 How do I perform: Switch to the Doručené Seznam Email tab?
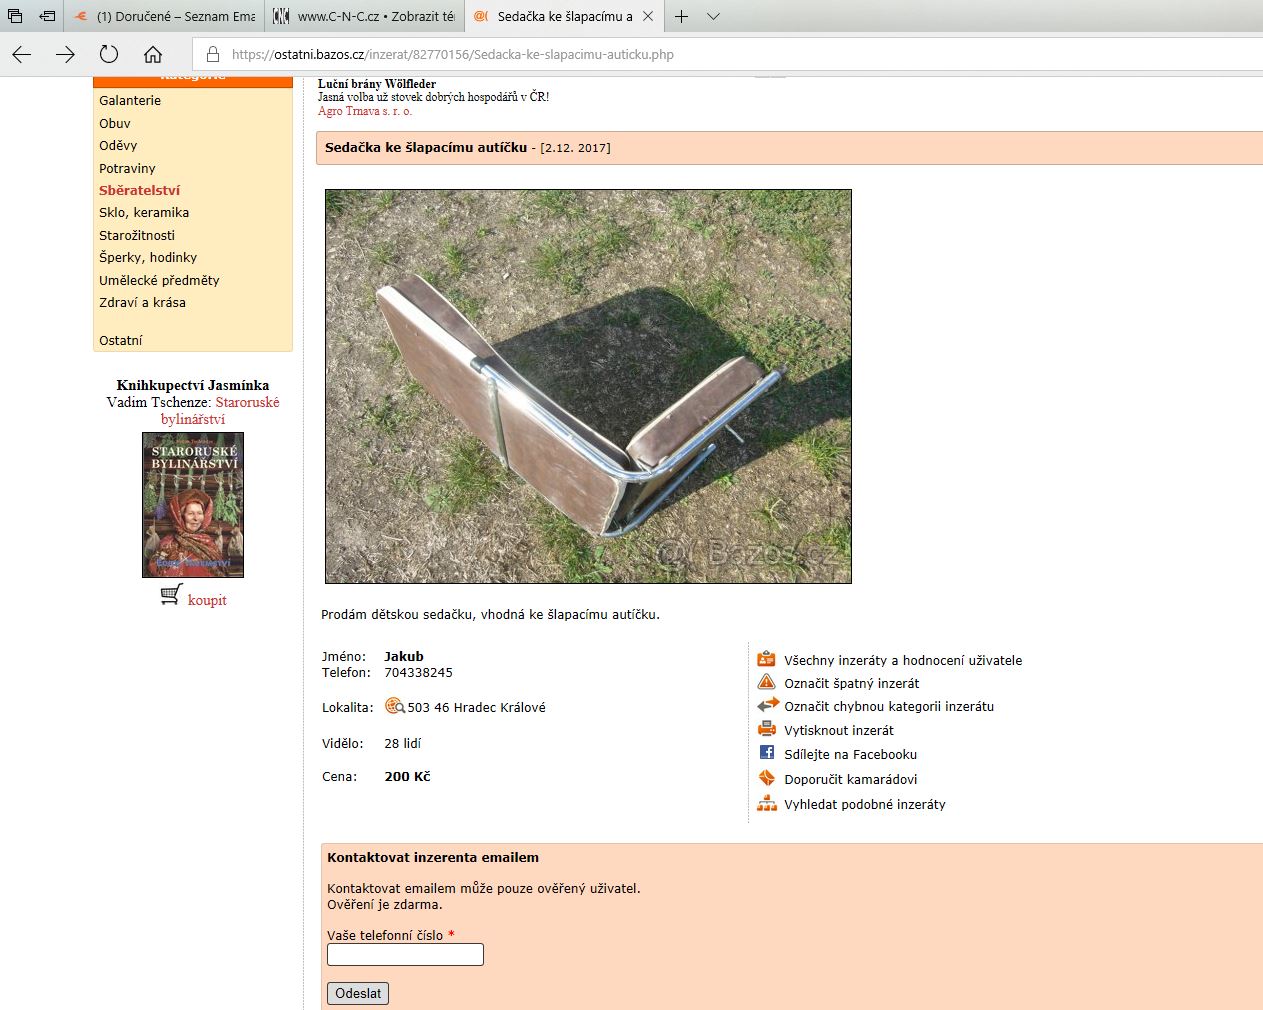165,17
